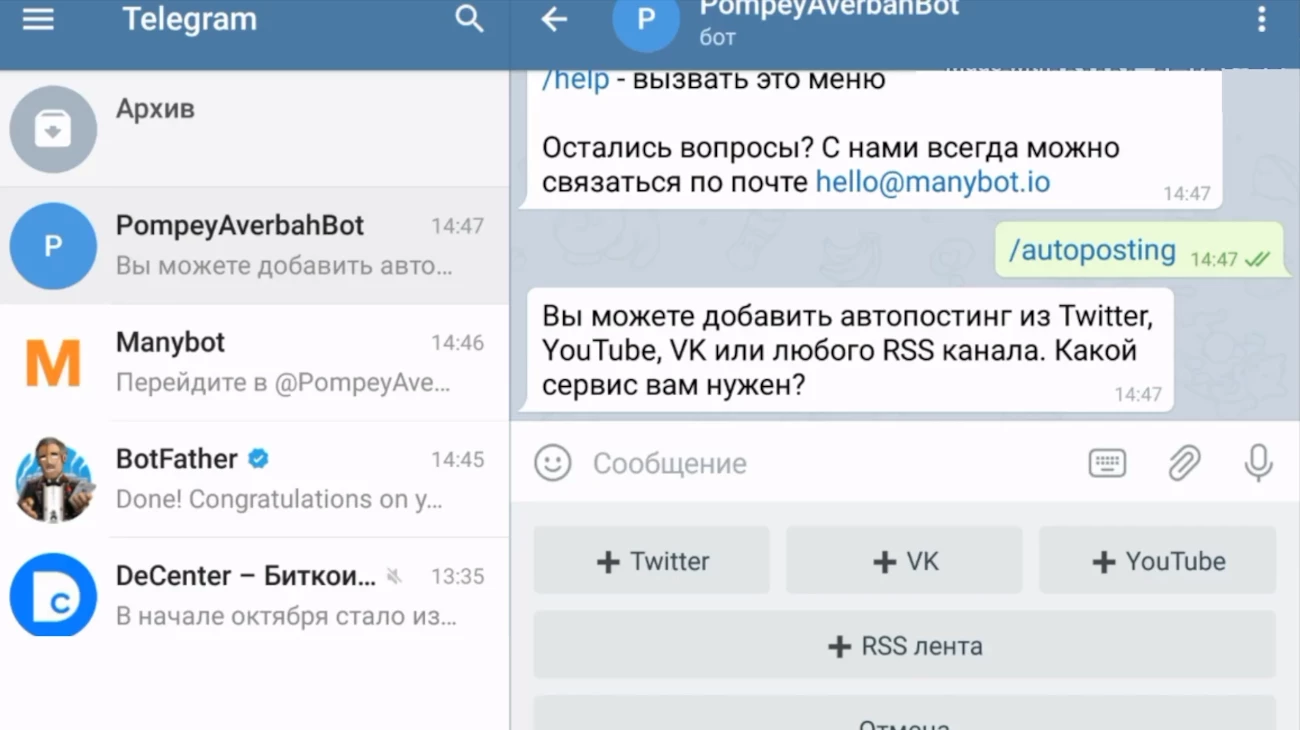This screenshot has height=730, width=1300.
Task: Open the hello@manybot.io email link
Action: (x=933, y=182)
